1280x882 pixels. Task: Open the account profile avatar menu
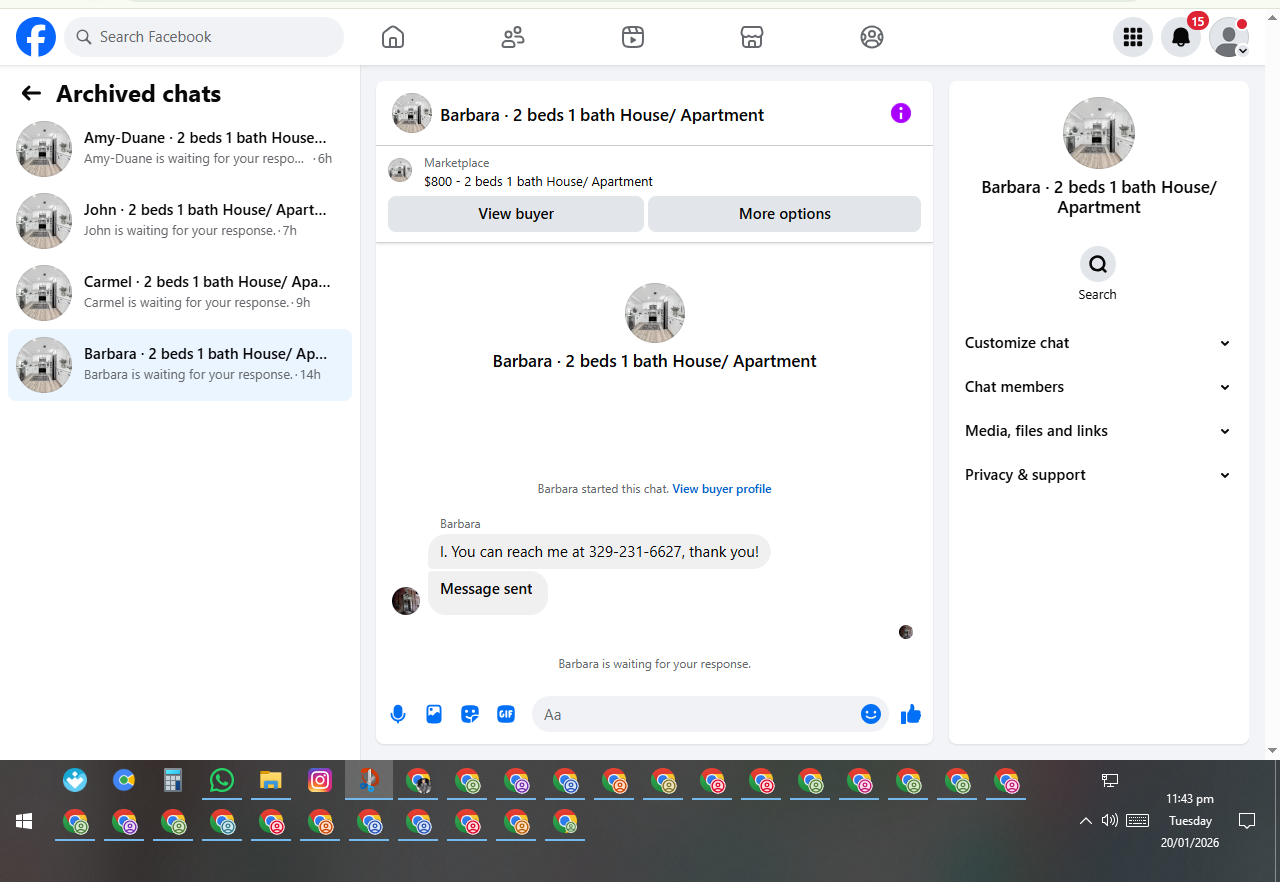pyautogui.click(x=1229, y=37)
